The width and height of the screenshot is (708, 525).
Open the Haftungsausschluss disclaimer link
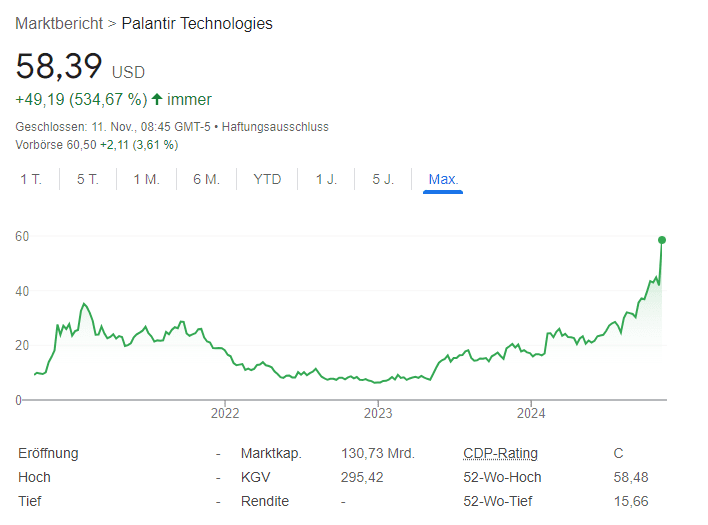click(x=275, y=127)
